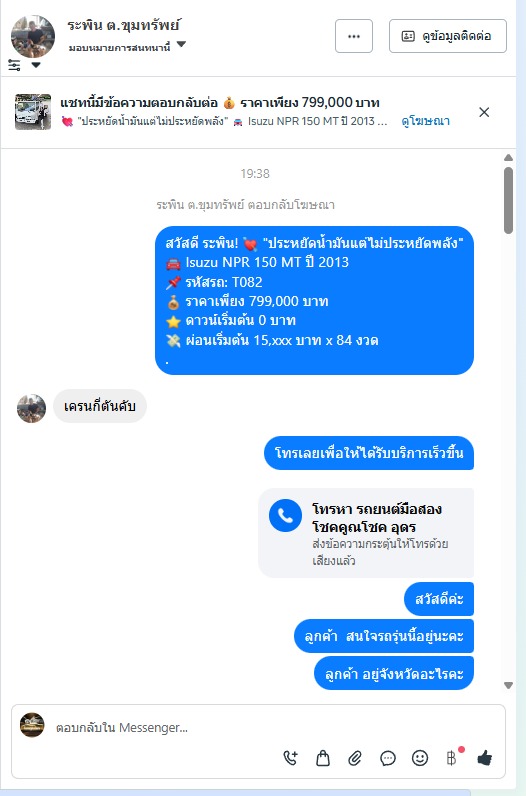
Task: Open ระพิน ต.ขุมทรัพย์ profile picture in header
Action: tap(33, 37)
